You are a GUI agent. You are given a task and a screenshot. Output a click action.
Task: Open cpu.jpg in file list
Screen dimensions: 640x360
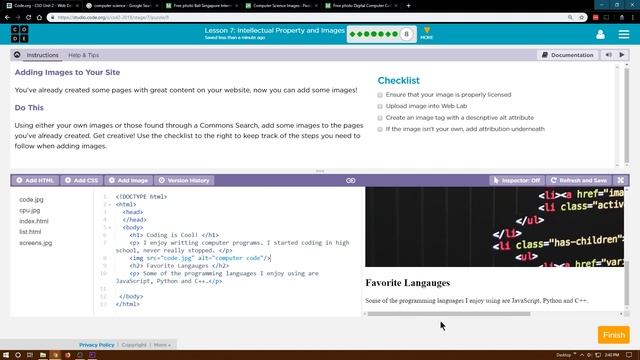click(x=30, y=211)
